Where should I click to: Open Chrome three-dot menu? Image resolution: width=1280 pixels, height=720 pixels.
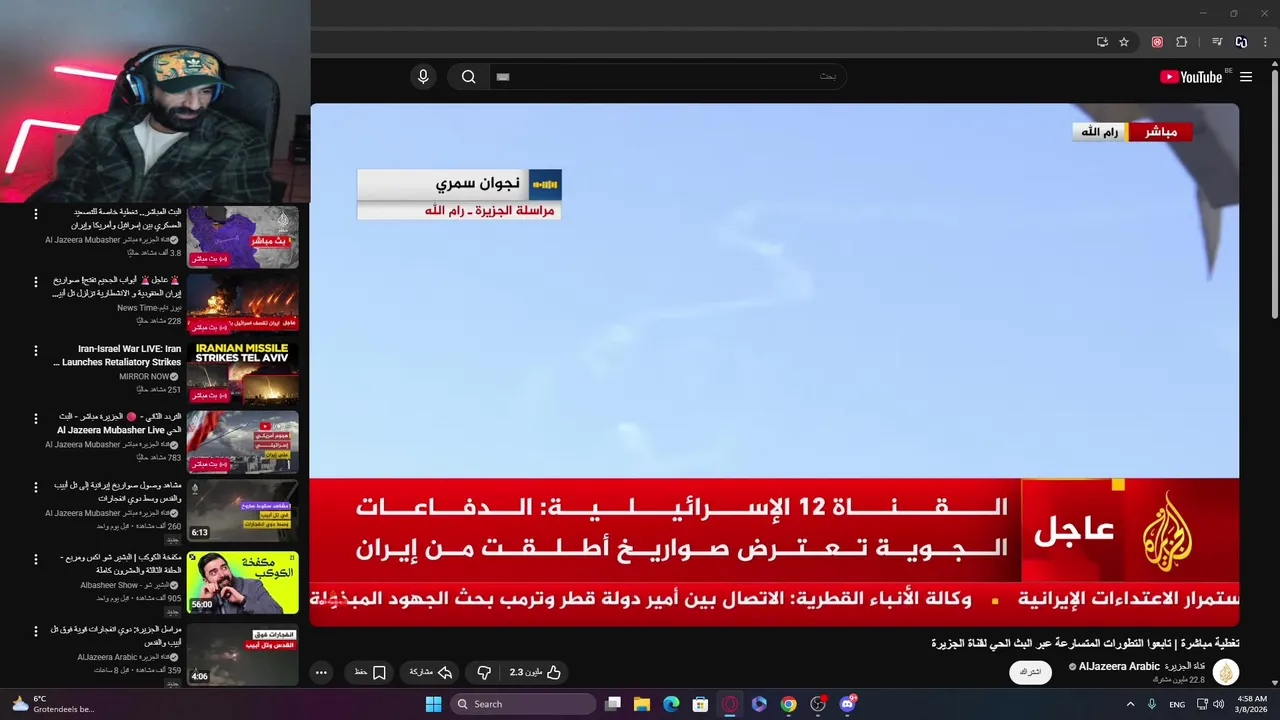[1265, 42]
